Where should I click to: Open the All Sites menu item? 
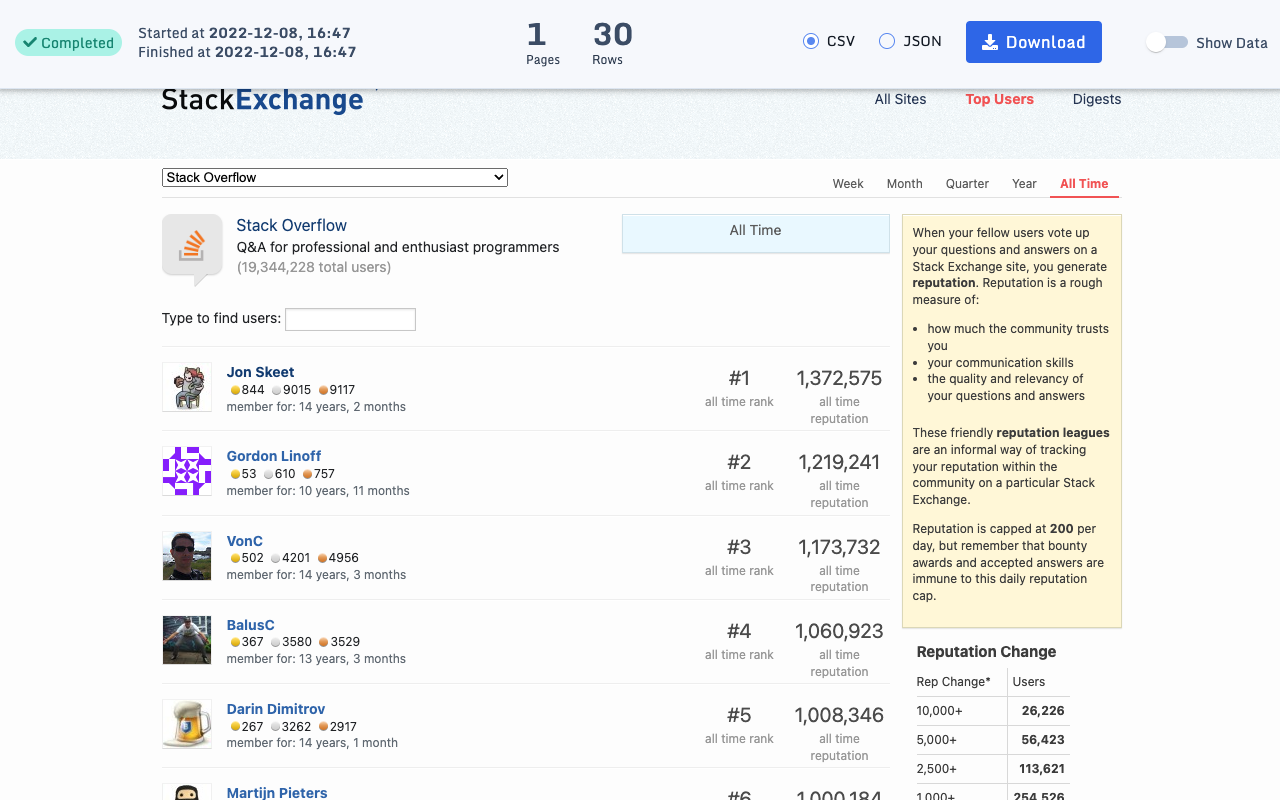pos(900,99)
